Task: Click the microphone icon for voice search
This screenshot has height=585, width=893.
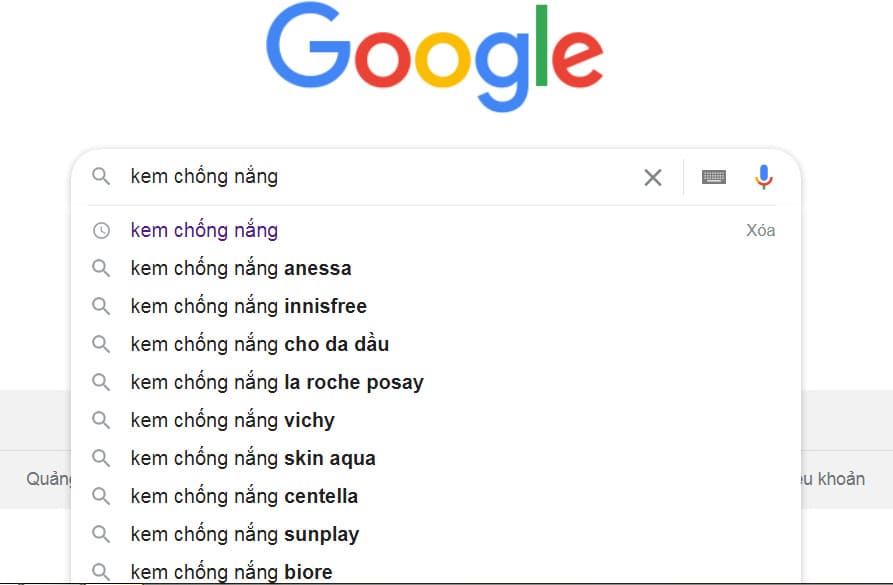Action: 764,177
